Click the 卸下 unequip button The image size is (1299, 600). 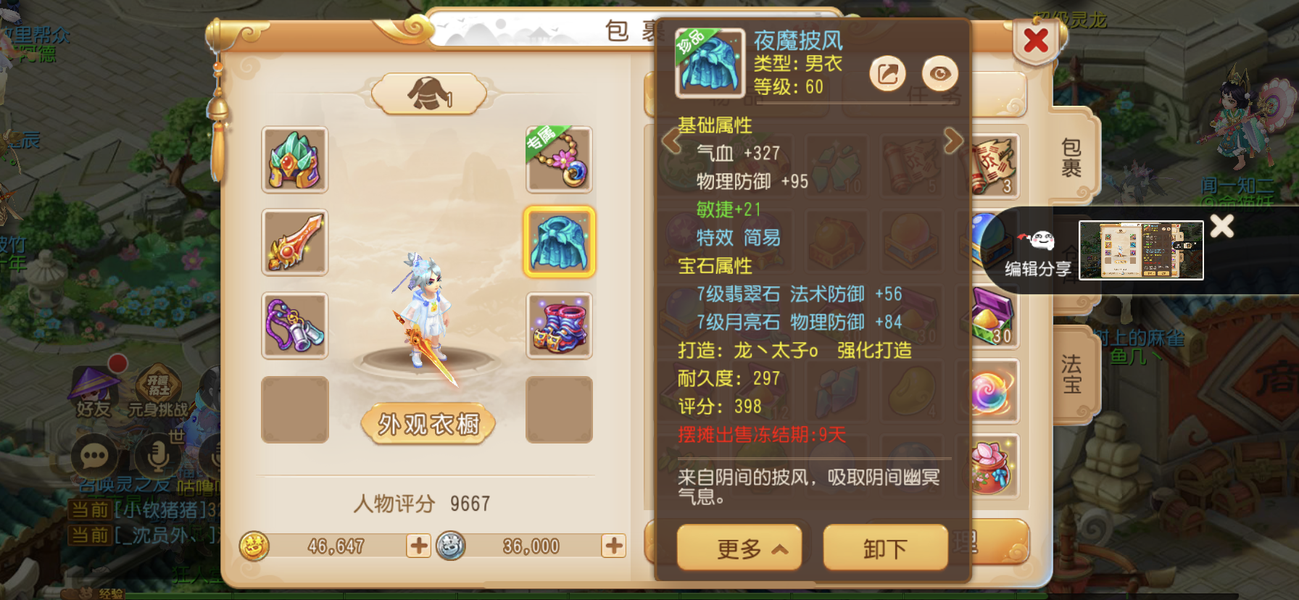[885, 548]
